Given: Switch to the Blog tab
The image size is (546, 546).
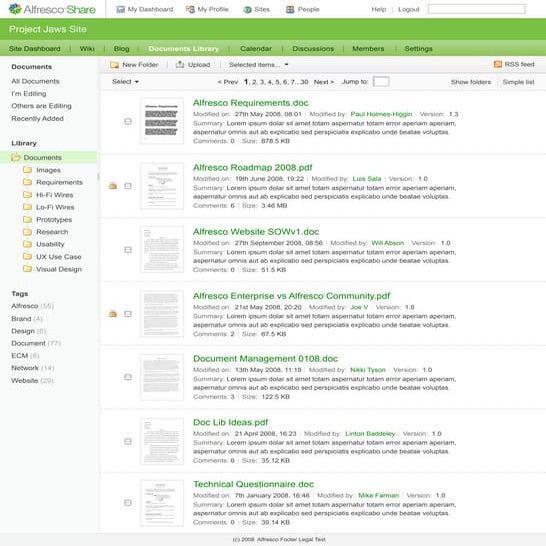Looking at the screenshot, I should [122, 48].
